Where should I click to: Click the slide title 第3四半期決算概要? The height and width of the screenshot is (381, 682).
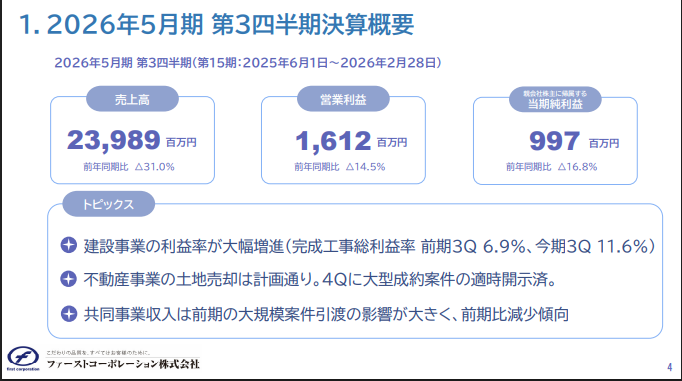coord(312,24)
